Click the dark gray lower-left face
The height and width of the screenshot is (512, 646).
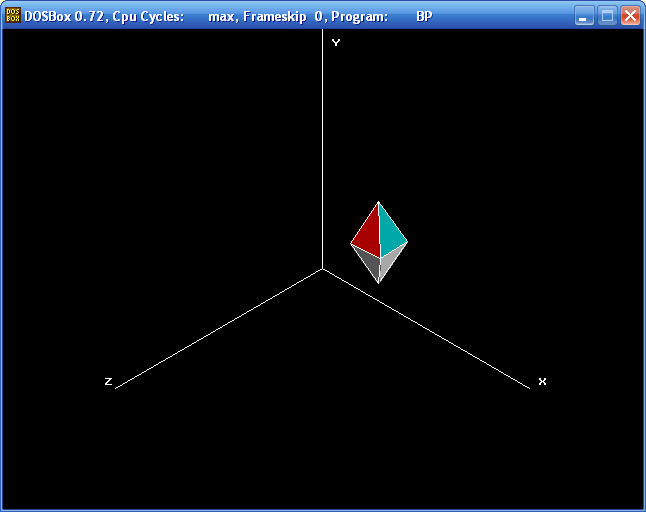(368, 262)
